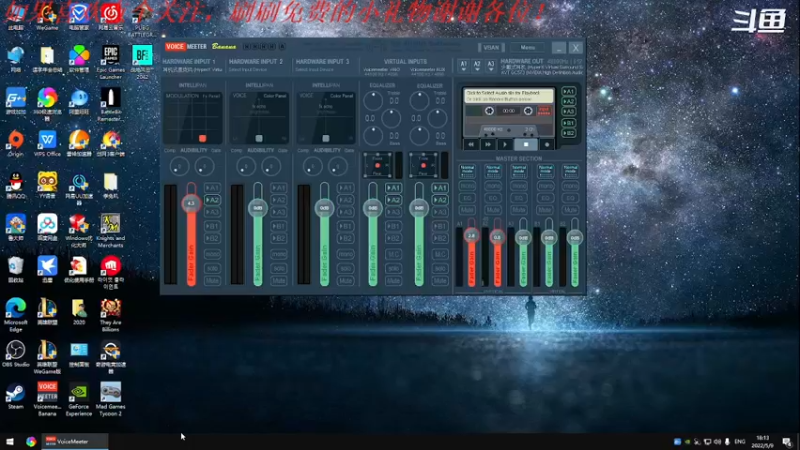
Task: Open A3 hardware output device dropdown
Action: pyautogui.click(x=490, y=65)
